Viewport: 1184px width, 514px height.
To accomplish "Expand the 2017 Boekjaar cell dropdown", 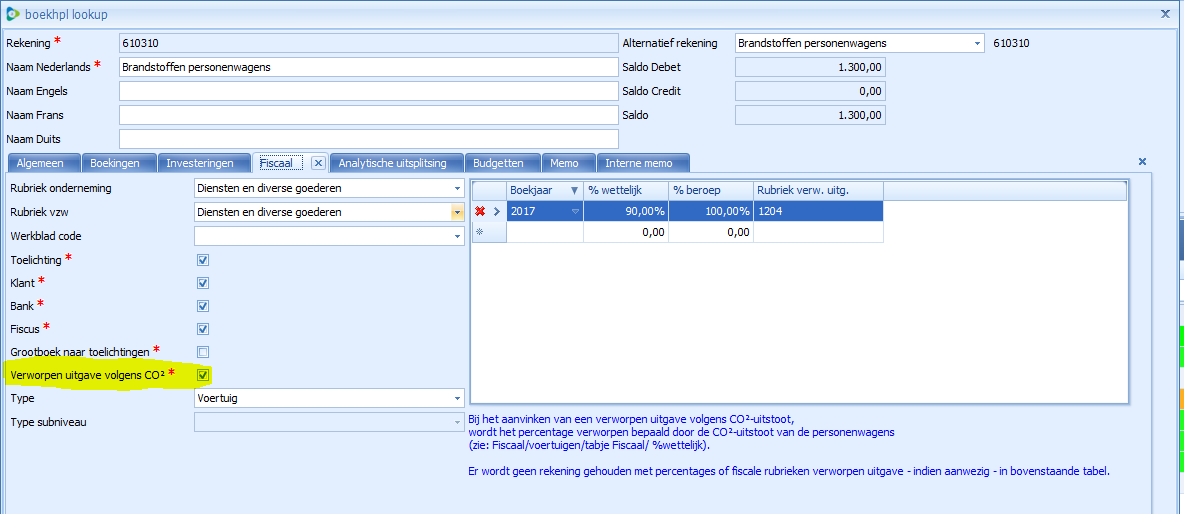I will pyautogui.click(x=575, y=212).
